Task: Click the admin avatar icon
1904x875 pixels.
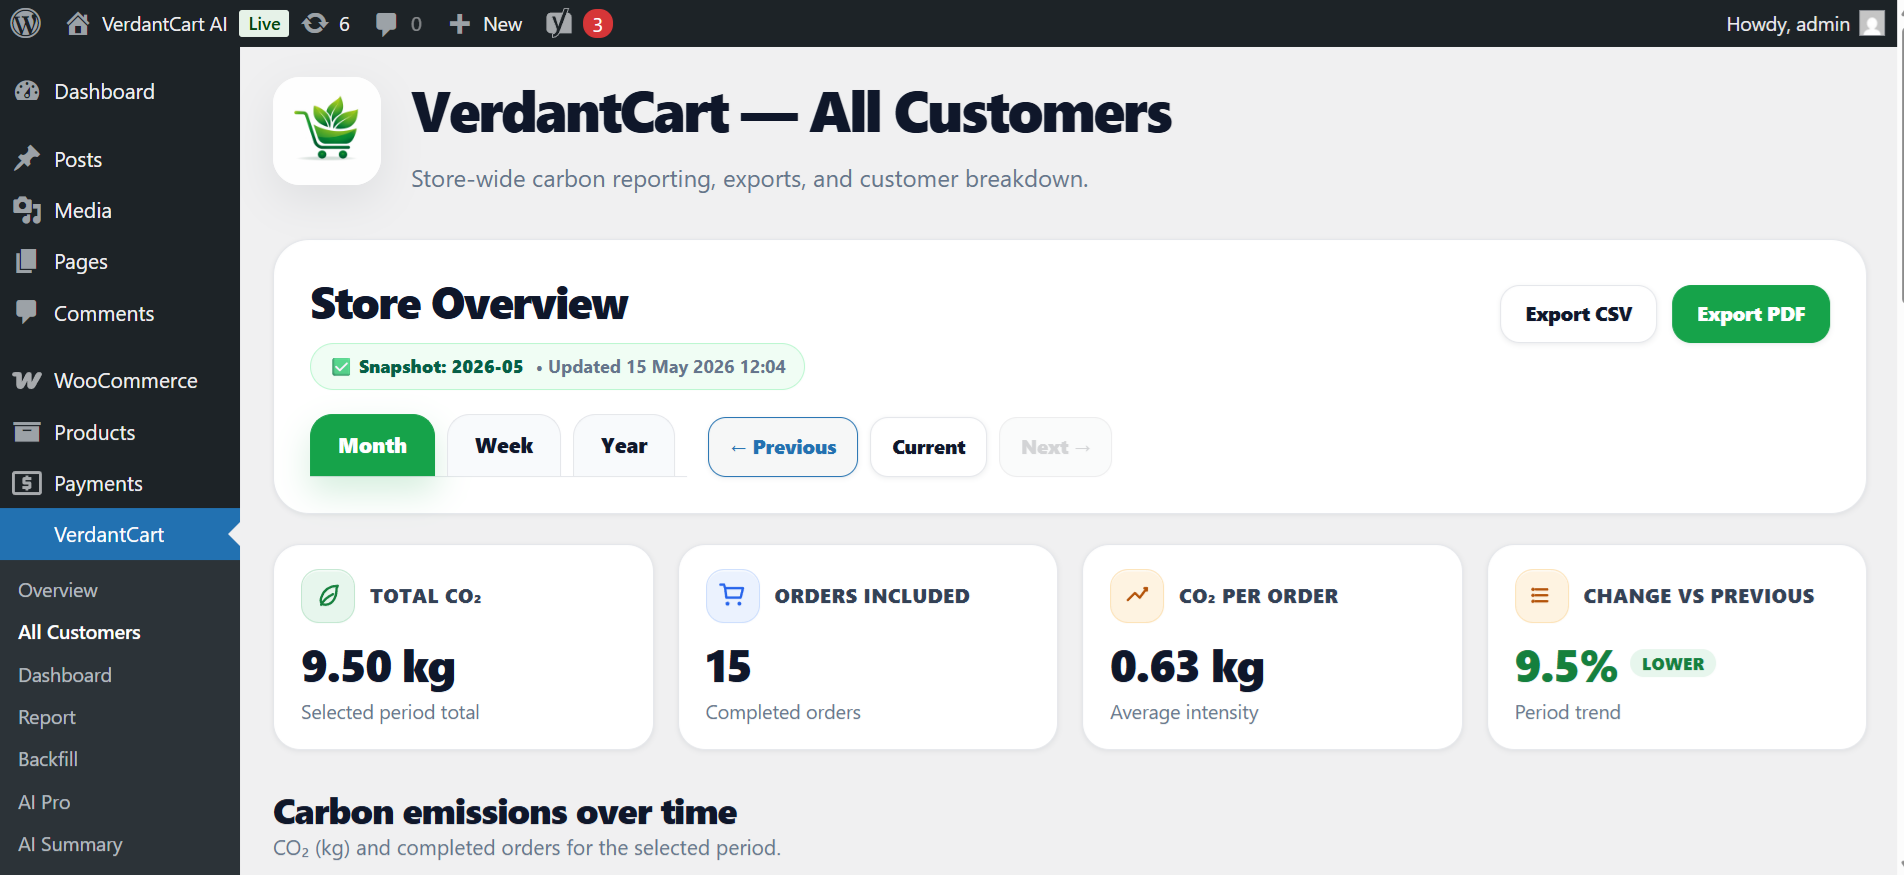Action: (1872, 24)
